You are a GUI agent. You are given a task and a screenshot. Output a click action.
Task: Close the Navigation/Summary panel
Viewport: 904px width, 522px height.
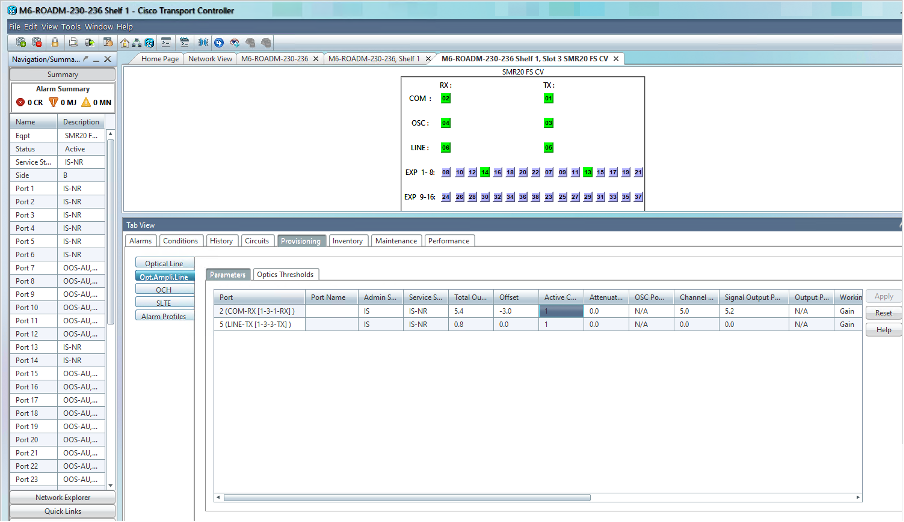[x=107, y=59]
